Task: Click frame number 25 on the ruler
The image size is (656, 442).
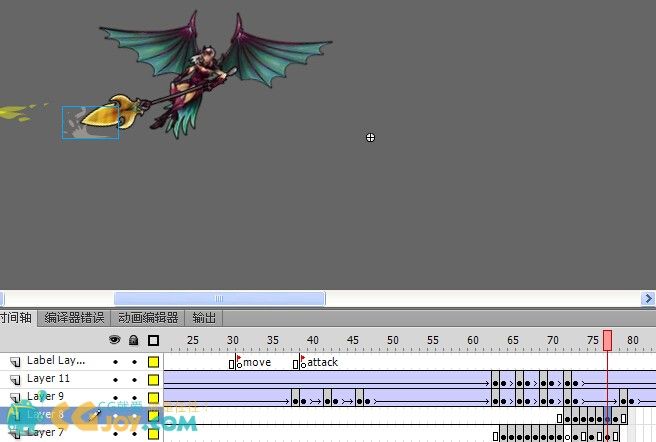Action: 192,340
